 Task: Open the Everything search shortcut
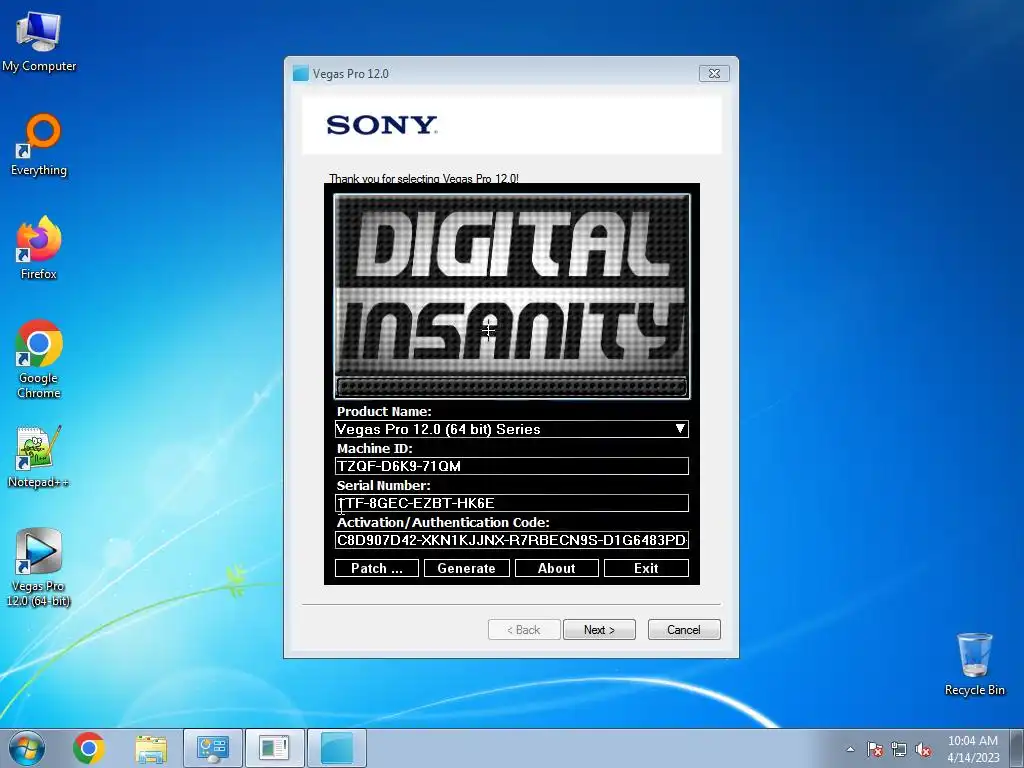coord(39,145)
